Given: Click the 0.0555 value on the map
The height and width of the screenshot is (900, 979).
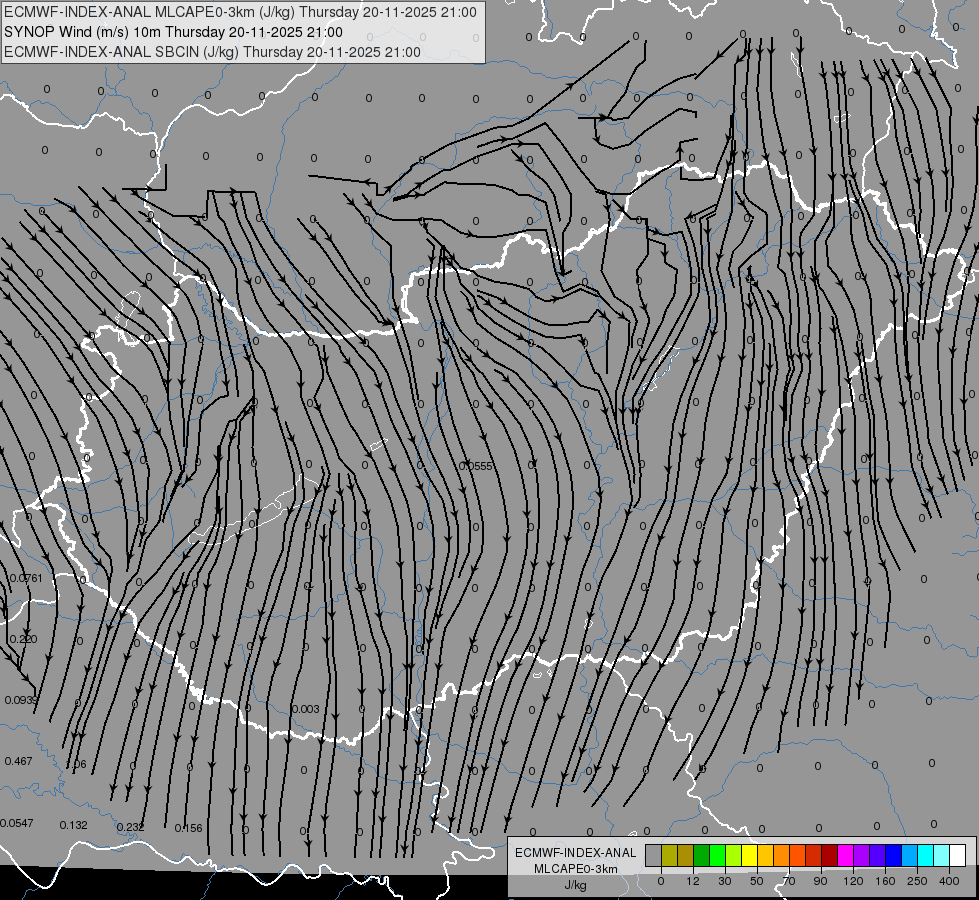Looking at the screenshot, I should pyautogui.click(x=476, y=466).
